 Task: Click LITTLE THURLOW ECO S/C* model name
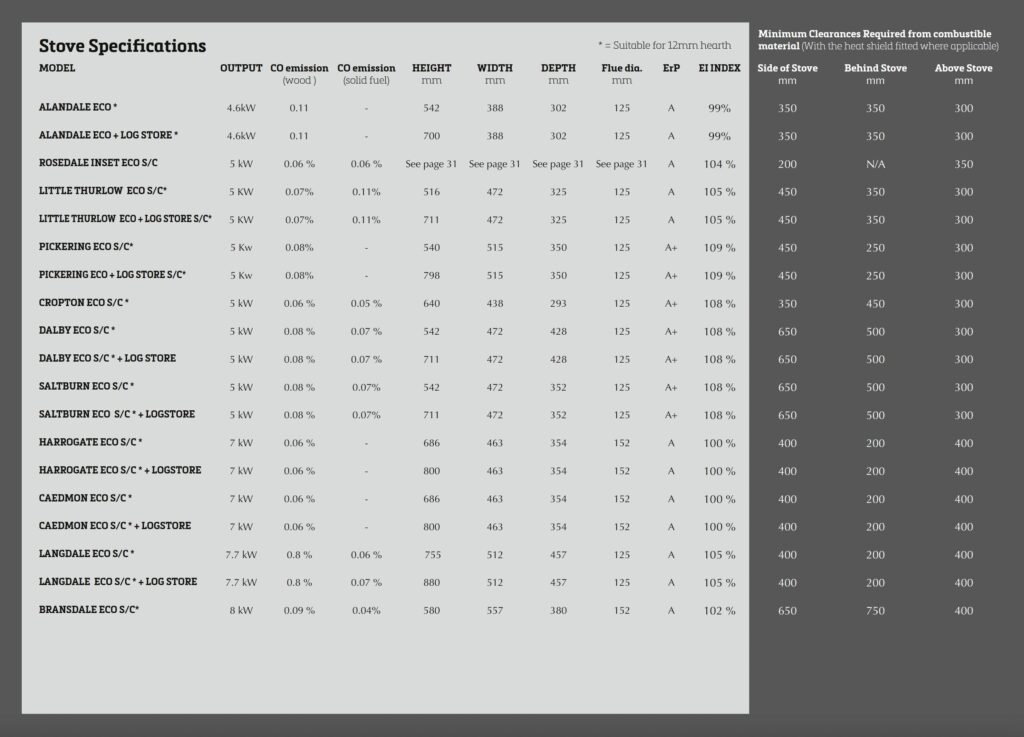[103, 191]
